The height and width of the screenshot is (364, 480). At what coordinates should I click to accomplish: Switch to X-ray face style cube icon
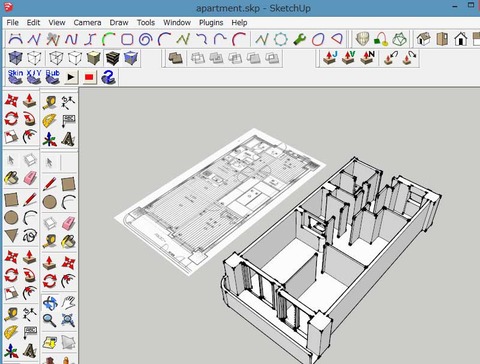(15, 58)
